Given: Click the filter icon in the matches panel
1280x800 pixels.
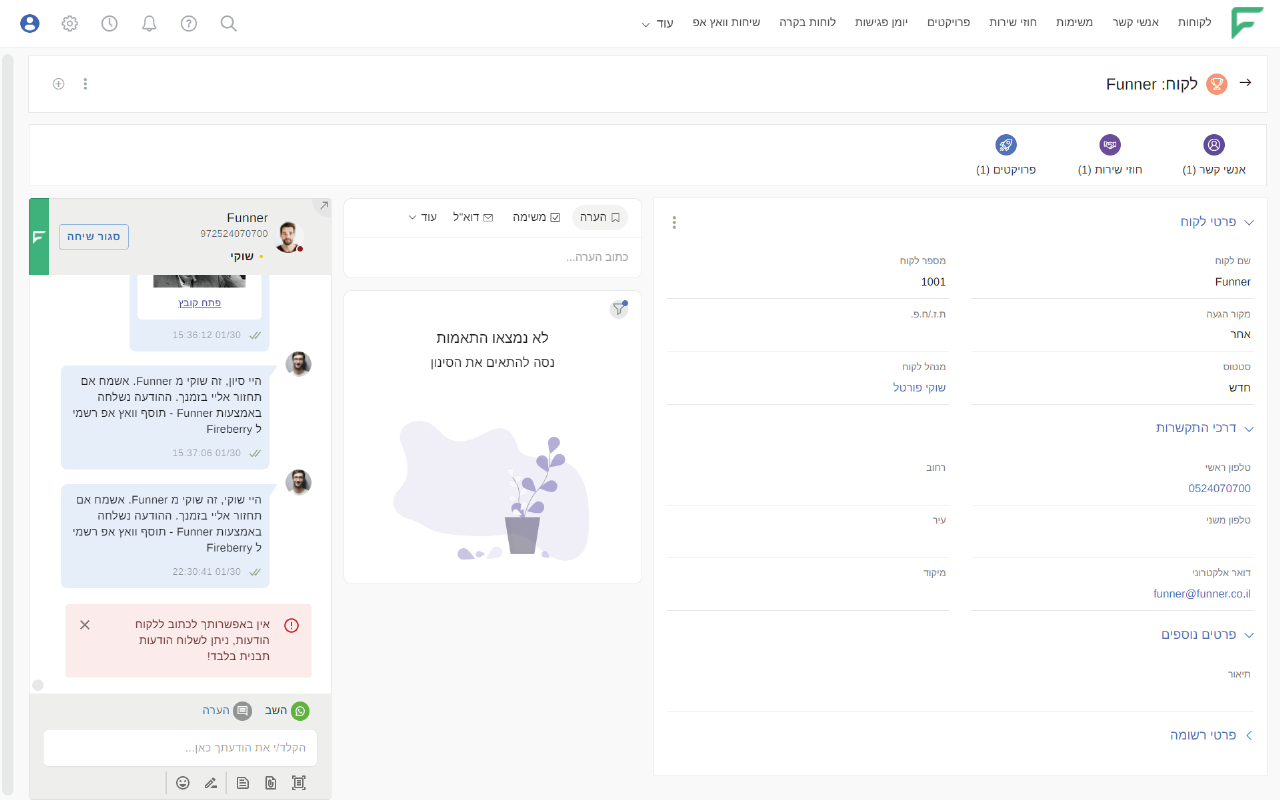Looking at the screenshot, I should [619, 309].
